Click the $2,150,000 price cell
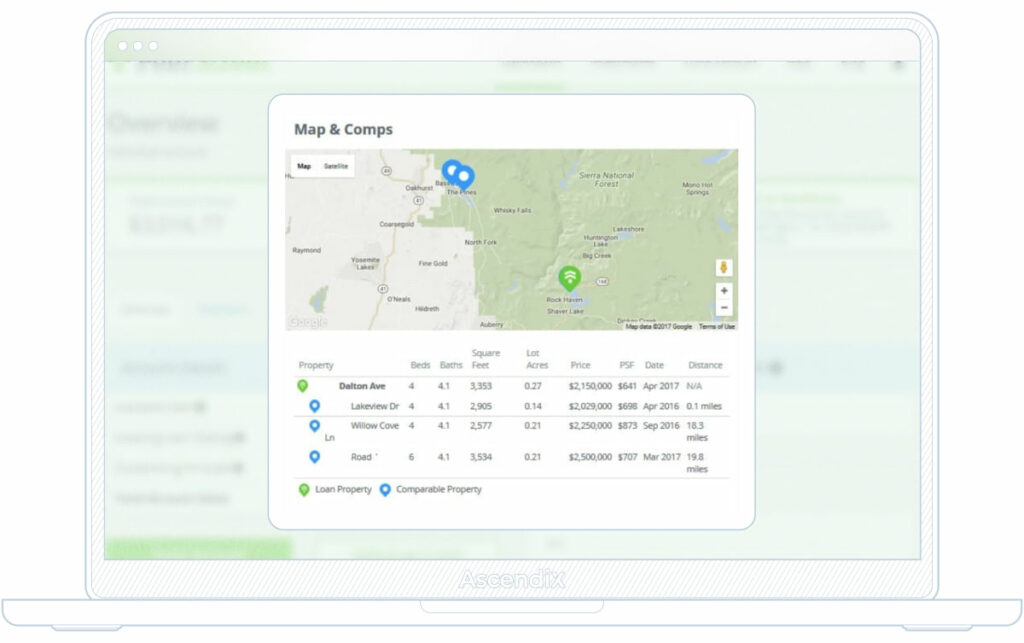Screen dimensions: 1024x643 tap(590, 386)
